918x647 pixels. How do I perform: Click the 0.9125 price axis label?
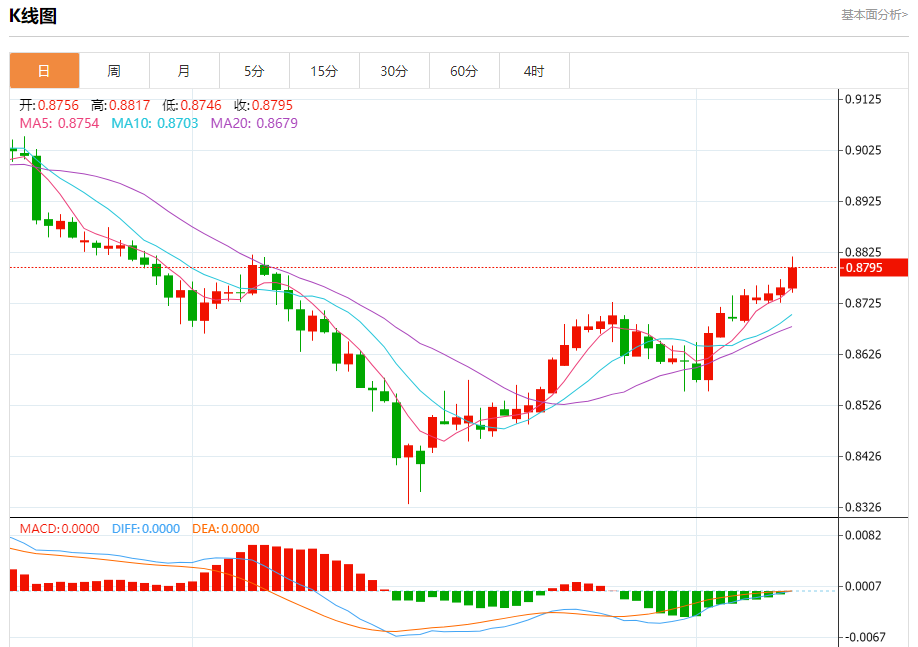coord(863,99)
